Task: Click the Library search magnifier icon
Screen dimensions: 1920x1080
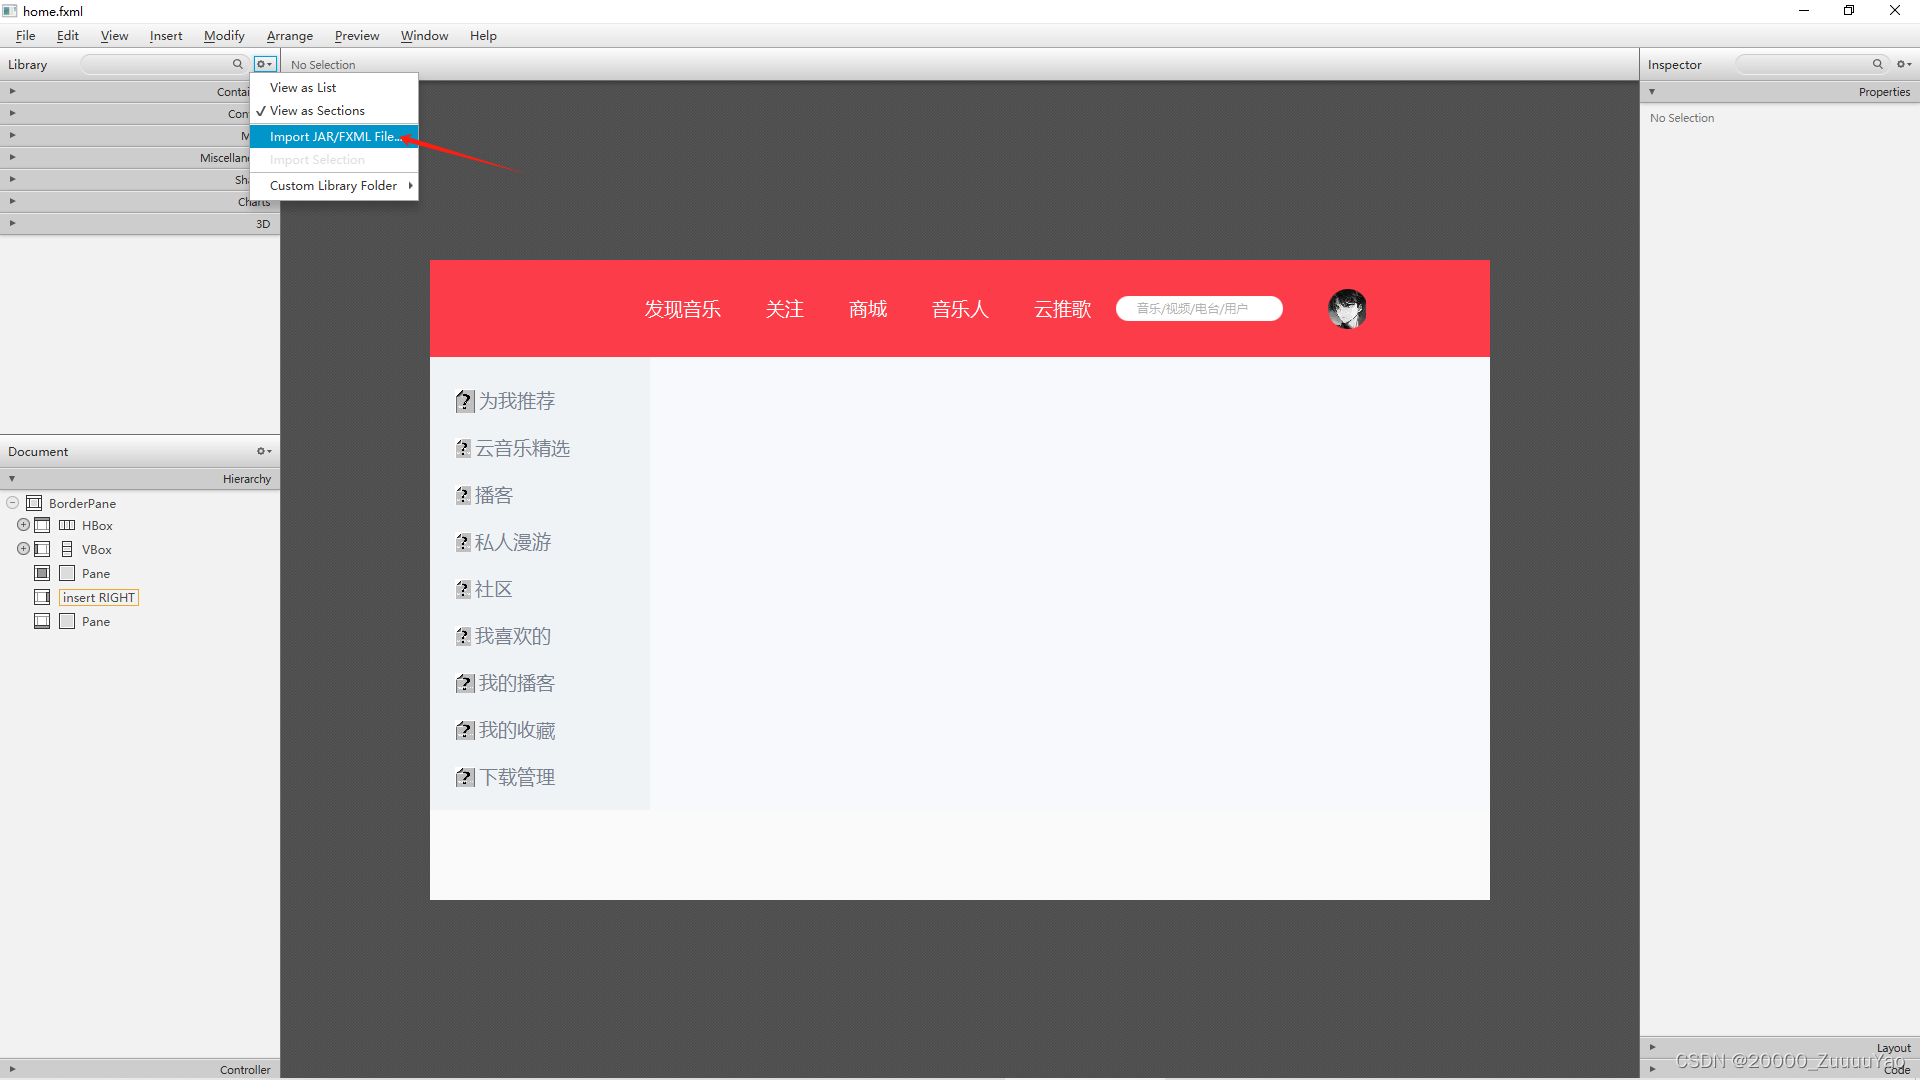Action: pyautogui.click(x=238, y=64)
